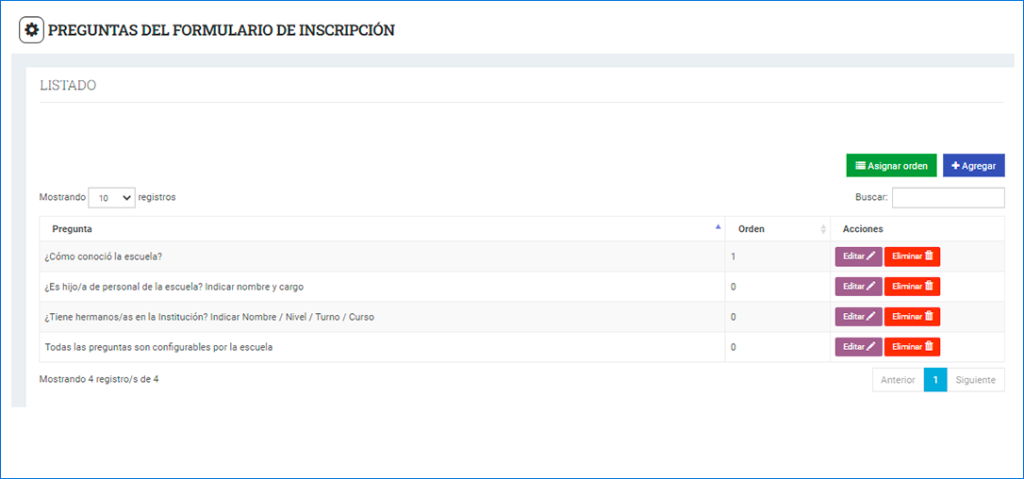Click Editar for '¿Cómo conoció la escuela?'
This screenshot has height=479, width=1024.
(858, 256)
